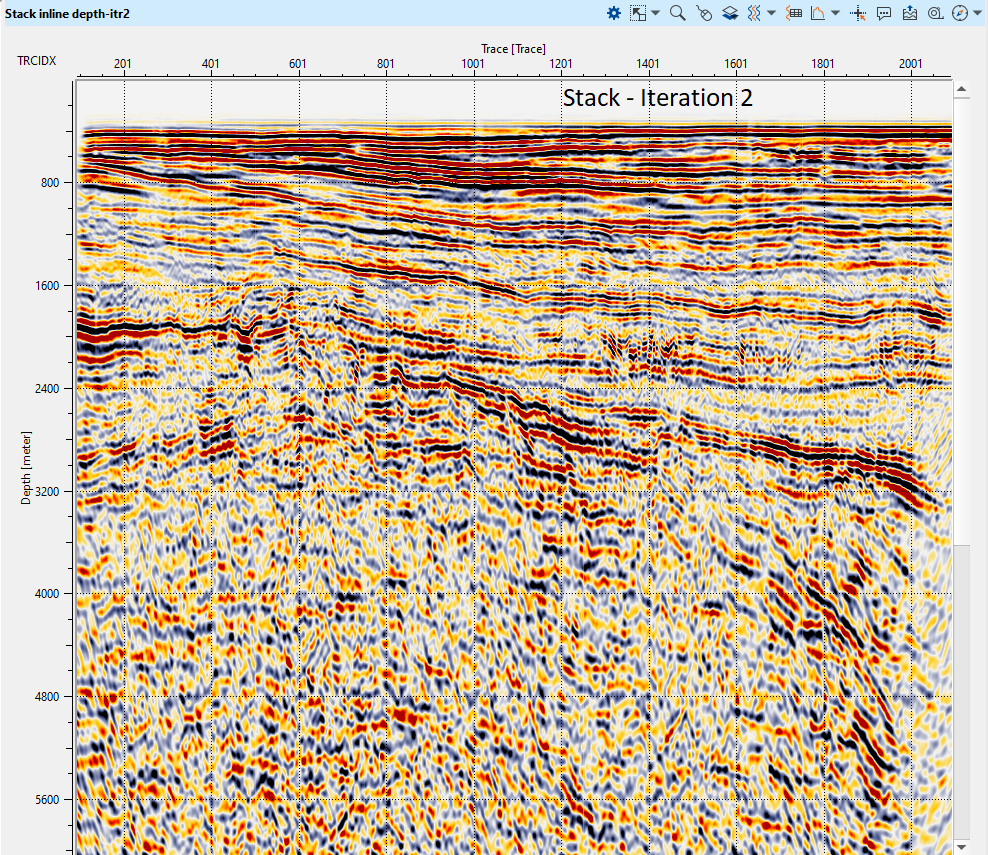
Task: Activate the magnifier zoom tool
Action: click(677, 13)
